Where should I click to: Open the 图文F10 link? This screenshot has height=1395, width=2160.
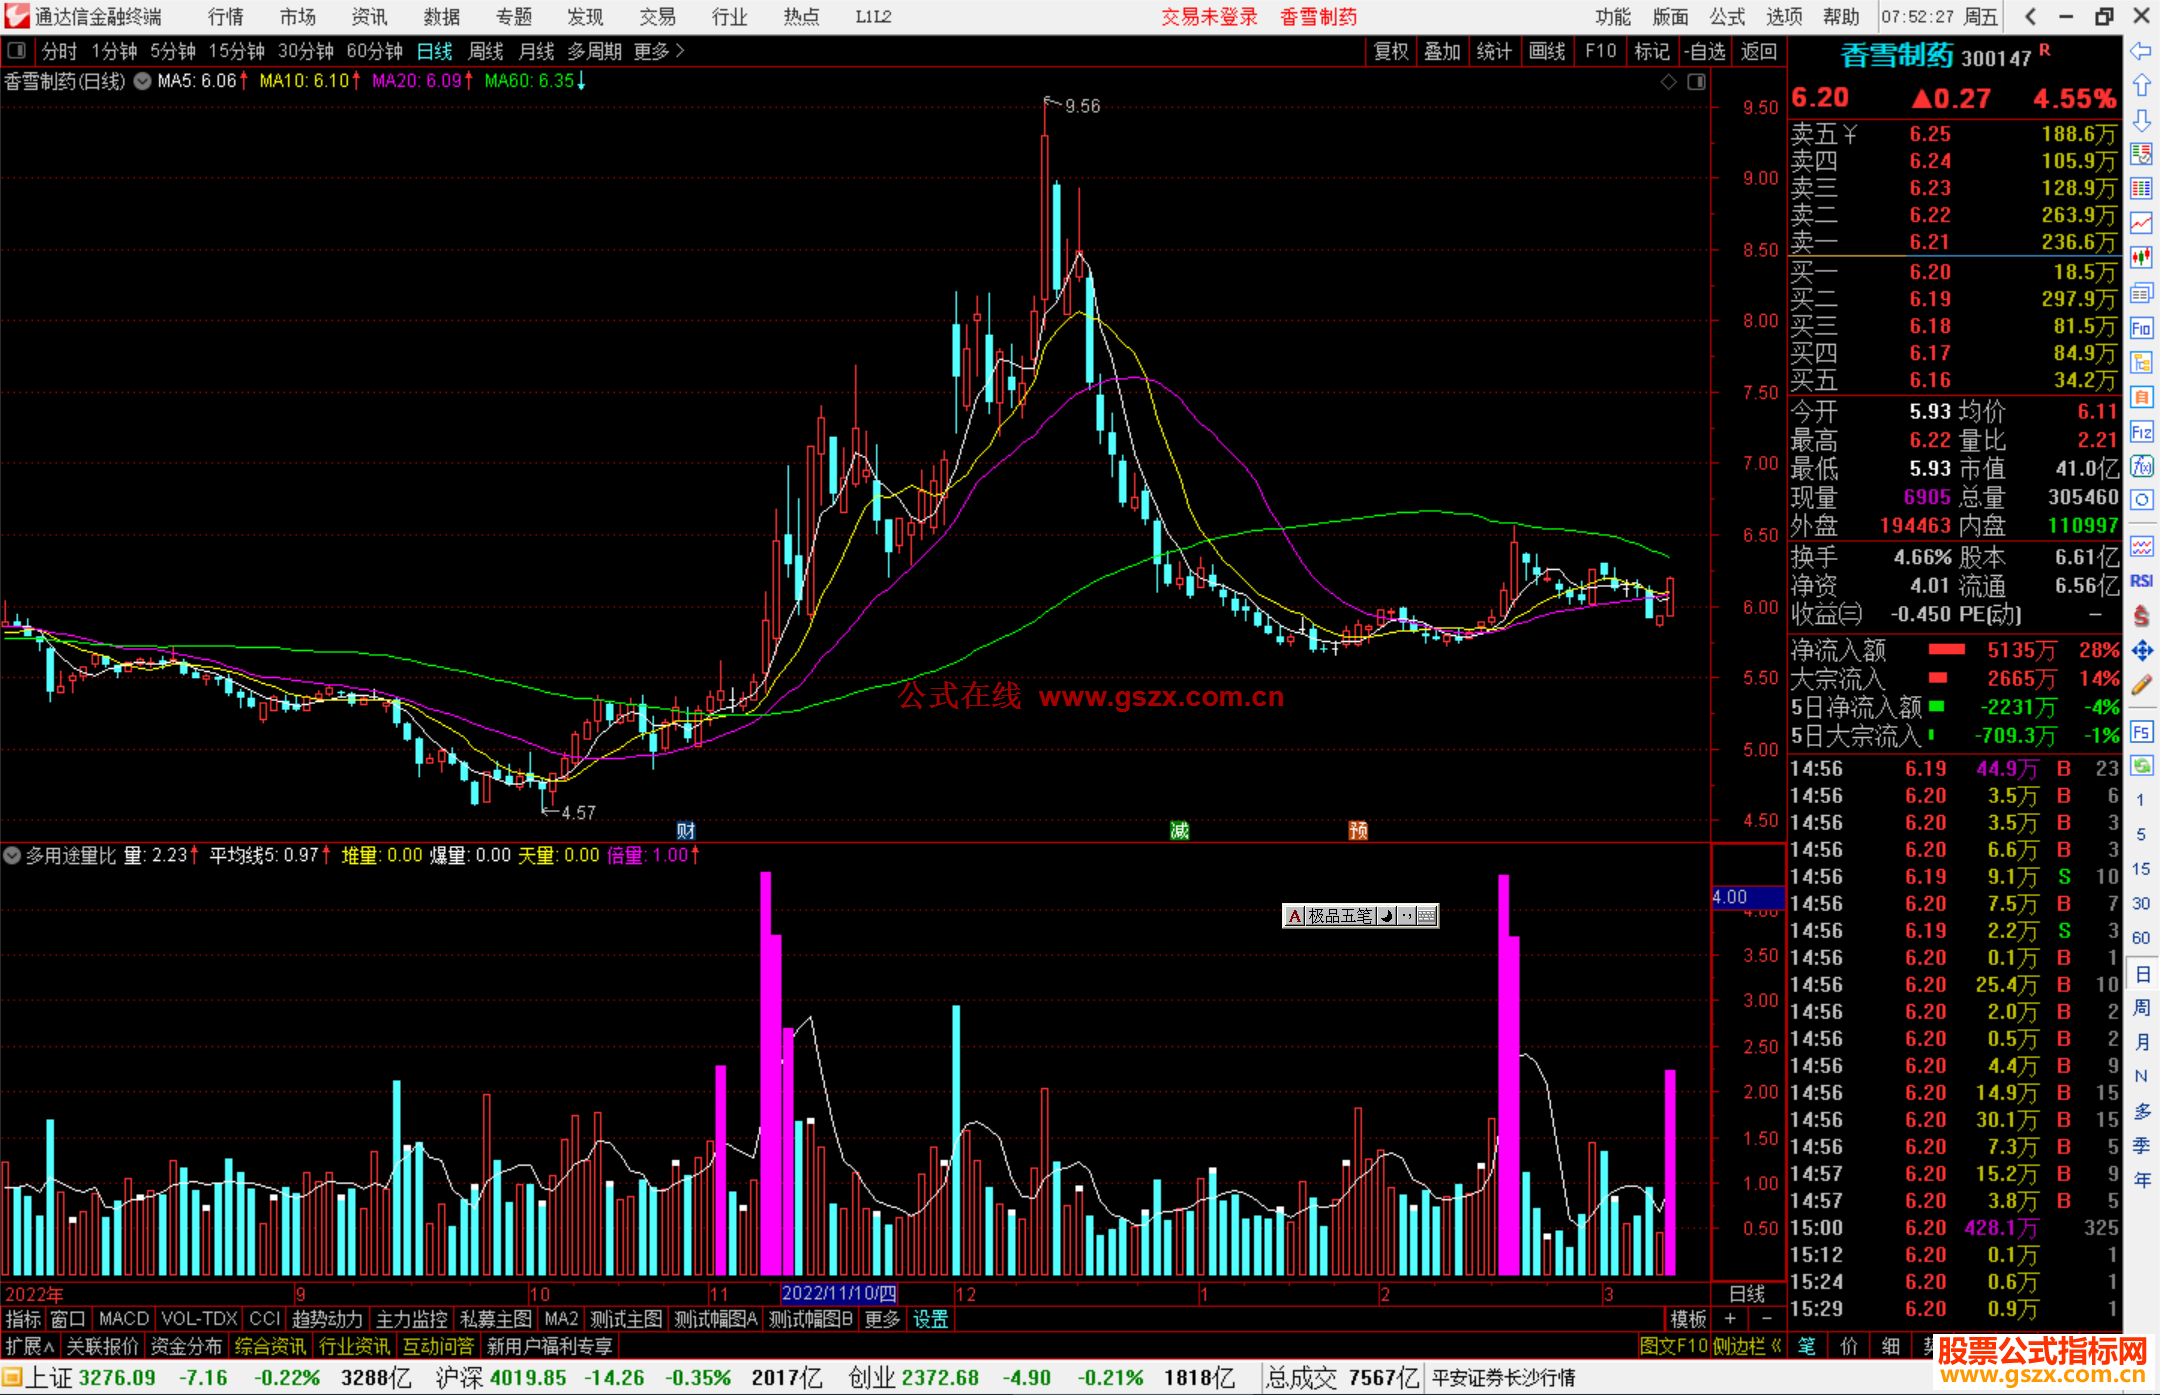1673,1346
